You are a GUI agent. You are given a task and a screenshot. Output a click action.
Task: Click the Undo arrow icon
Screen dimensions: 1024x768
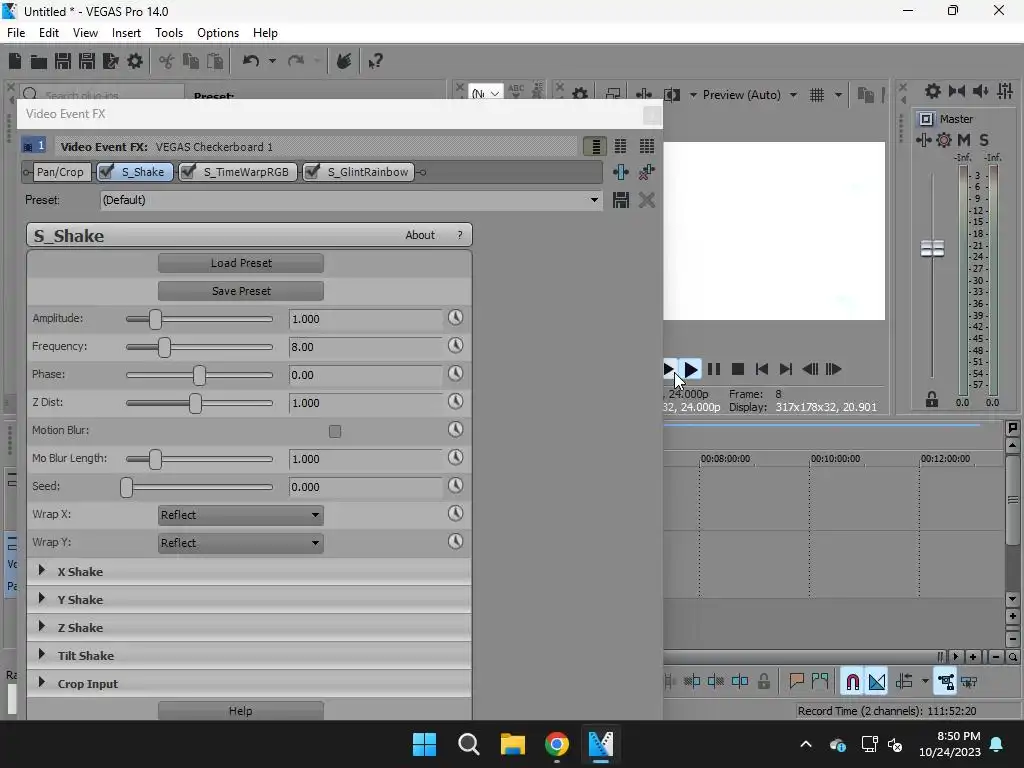tap(251, 61)
